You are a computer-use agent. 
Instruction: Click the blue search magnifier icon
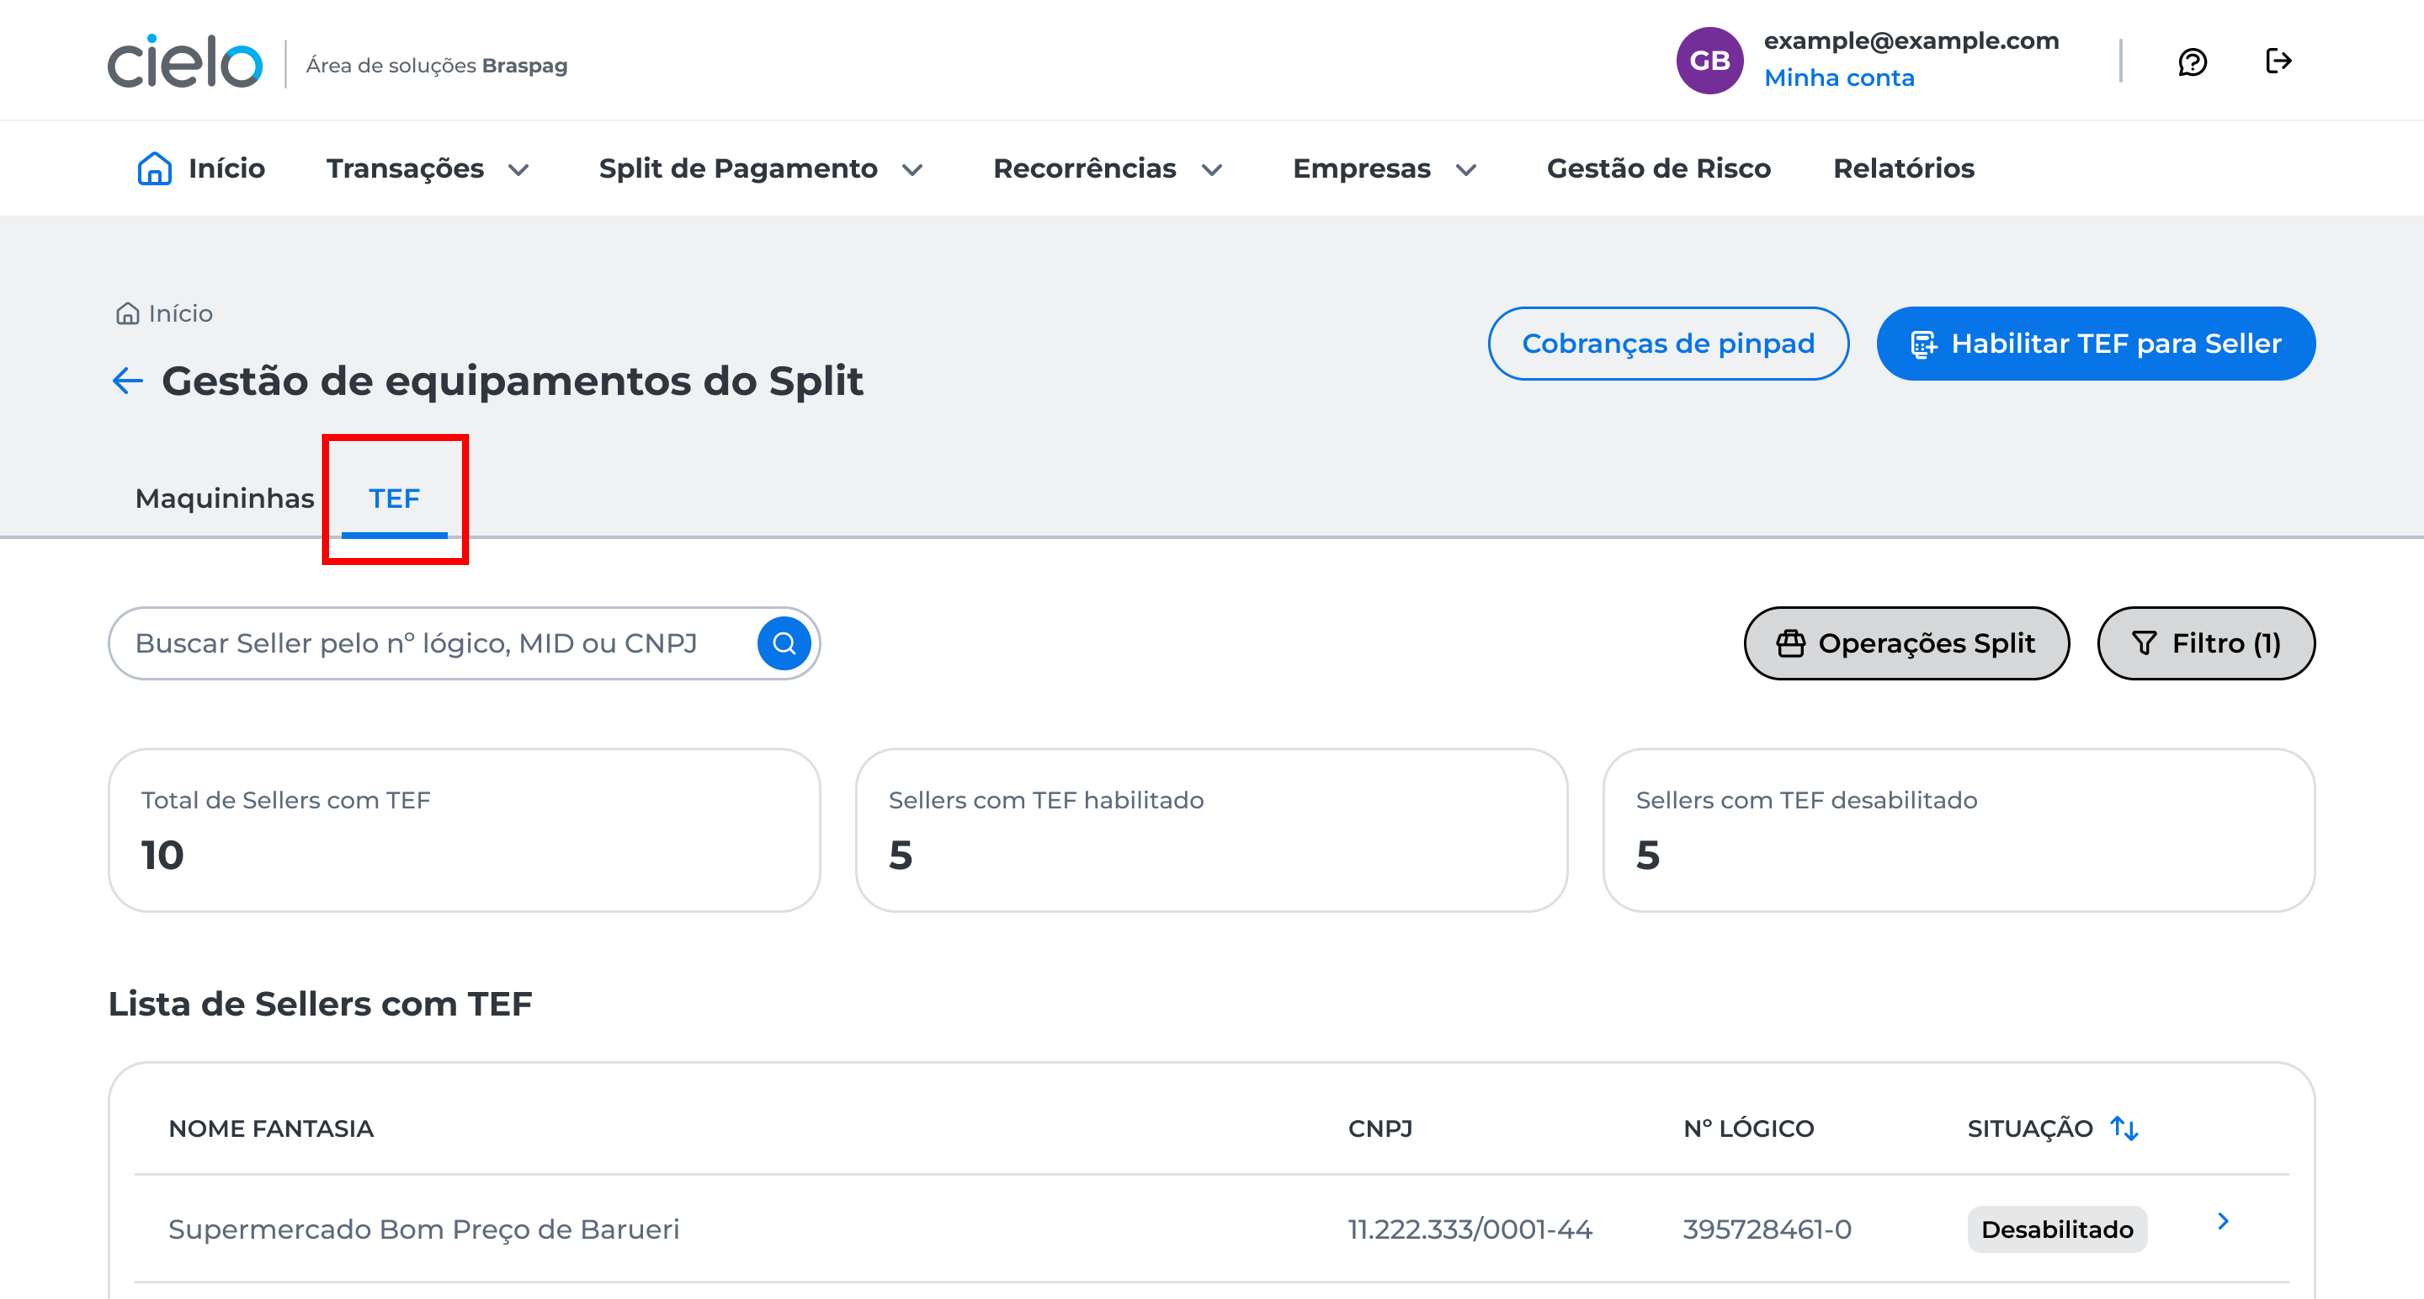click(x=784, y=643)
